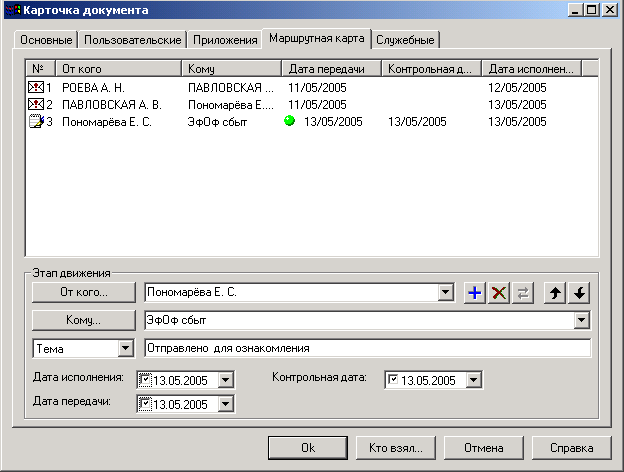
Task: Move stage down with the down arrow
Action: pyautogui.click(x=579, y=293)
